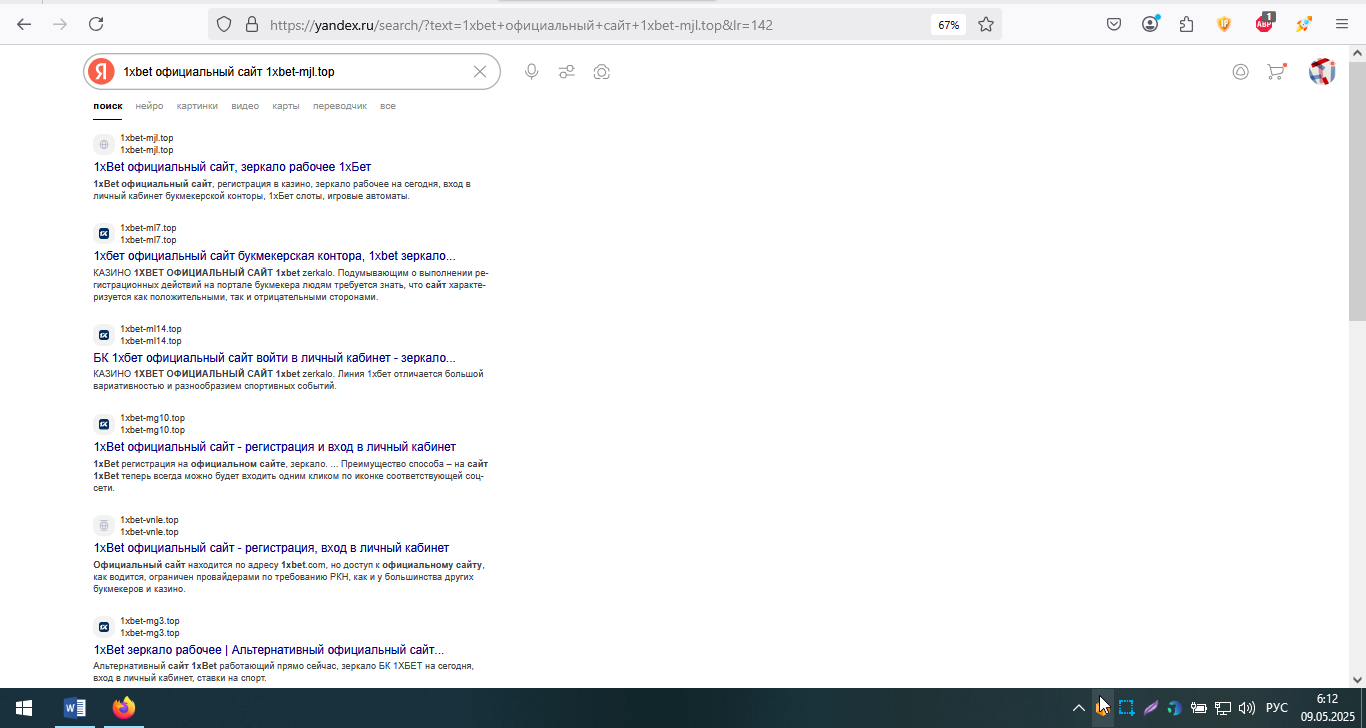Open the snipping tool tray icon

[1126, 708]
